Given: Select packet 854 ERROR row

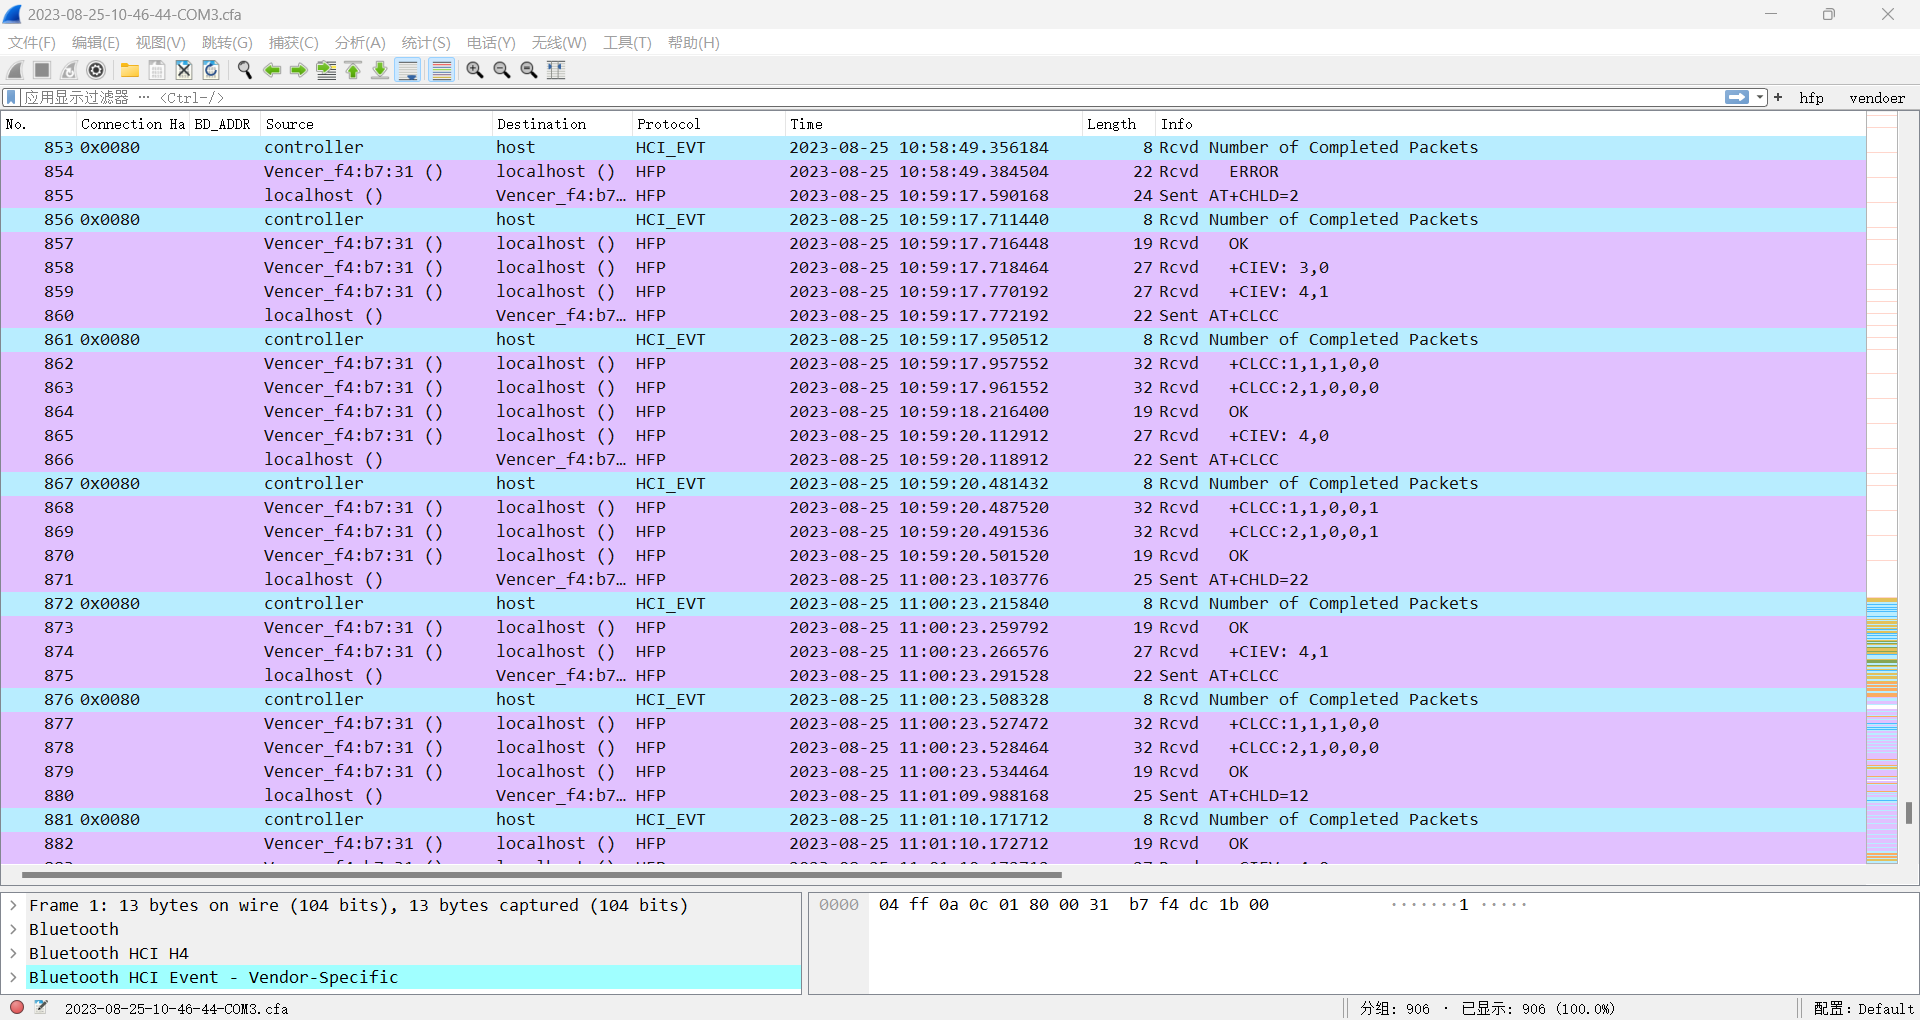Looking at the screenshot, I should (933, 172).
